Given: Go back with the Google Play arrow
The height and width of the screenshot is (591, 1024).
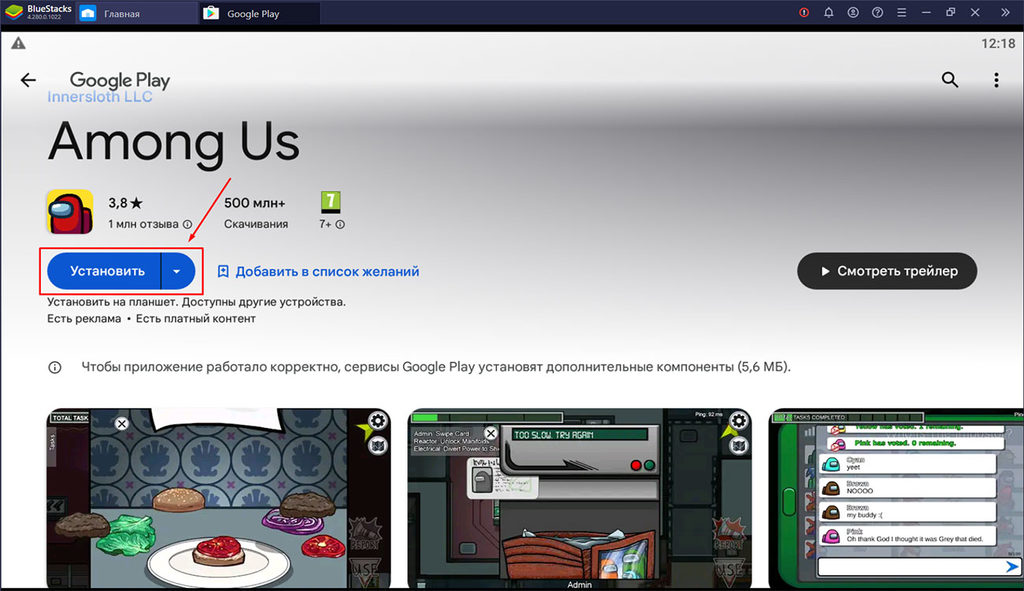Looking at the screenshot, I should [28, 80].
